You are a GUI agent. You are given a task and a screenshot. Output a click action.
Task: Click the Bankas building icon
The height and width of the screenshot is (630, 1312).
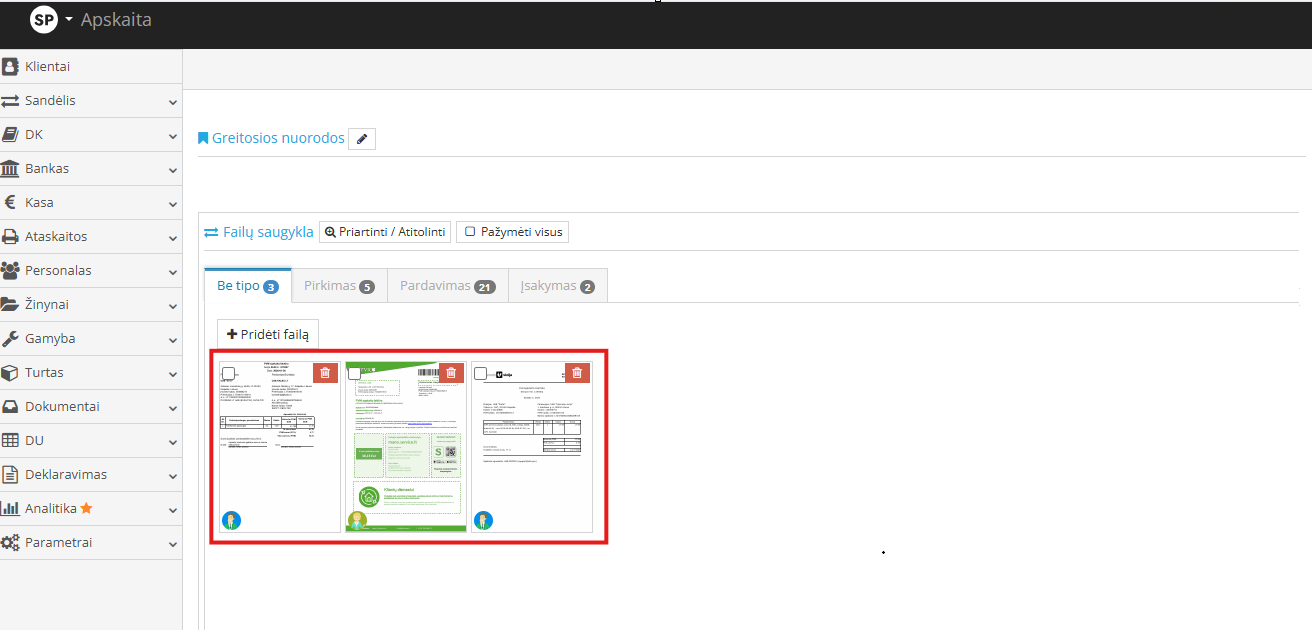click(10, 169)
